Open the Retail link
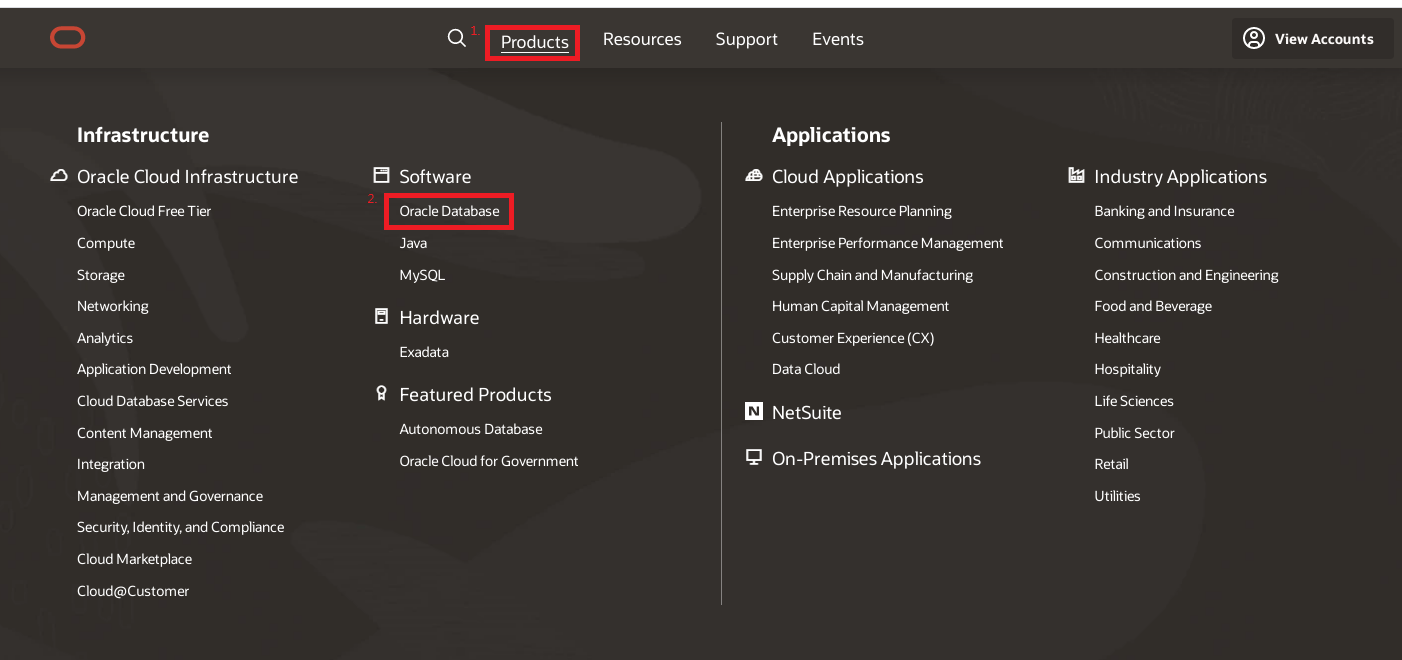Viewport: 1402px width, 660px height. pyautogui.click(x=1112, y=464)
